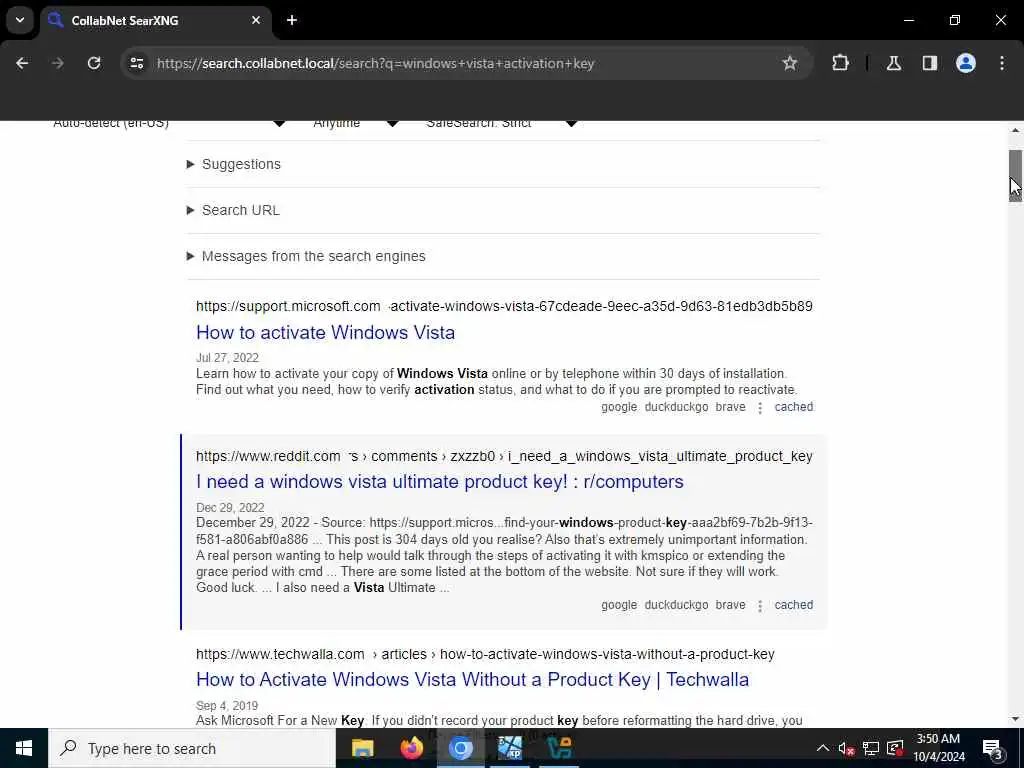Image resolution: width=1024 pixels, height=768 pixels.
Task: Click the 'Jul 27, 2022' date text
Action: point(227,358)
